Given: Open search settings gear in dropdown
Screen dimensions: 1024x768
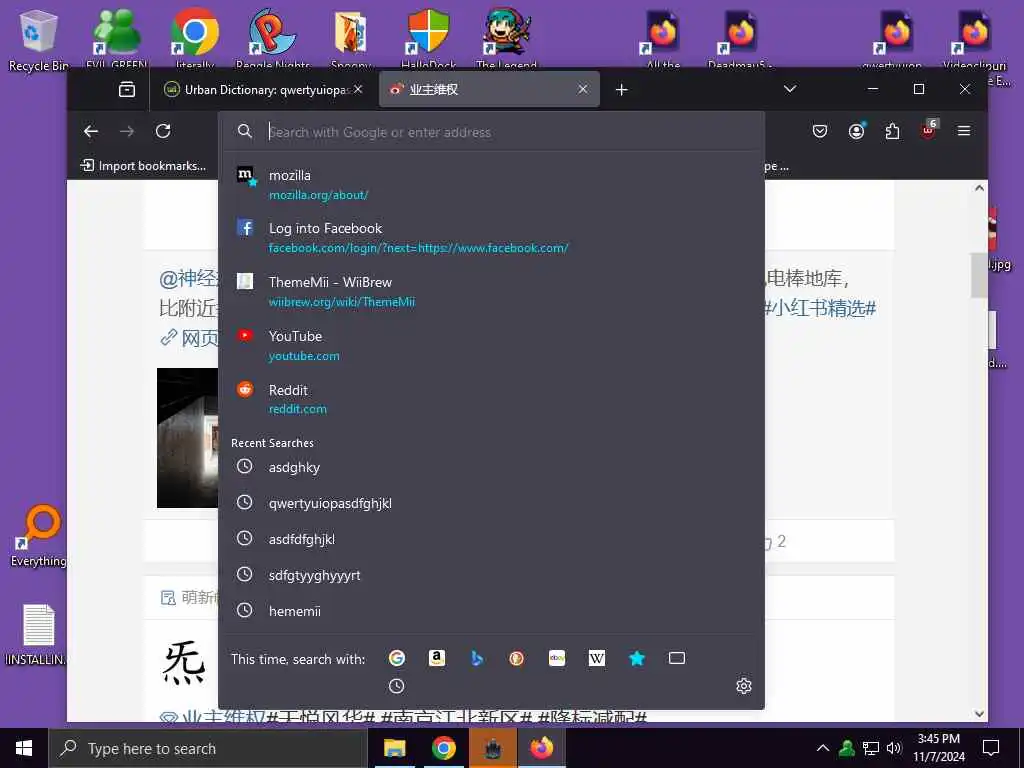Looking at the screenshot, I should pos(744,686).
